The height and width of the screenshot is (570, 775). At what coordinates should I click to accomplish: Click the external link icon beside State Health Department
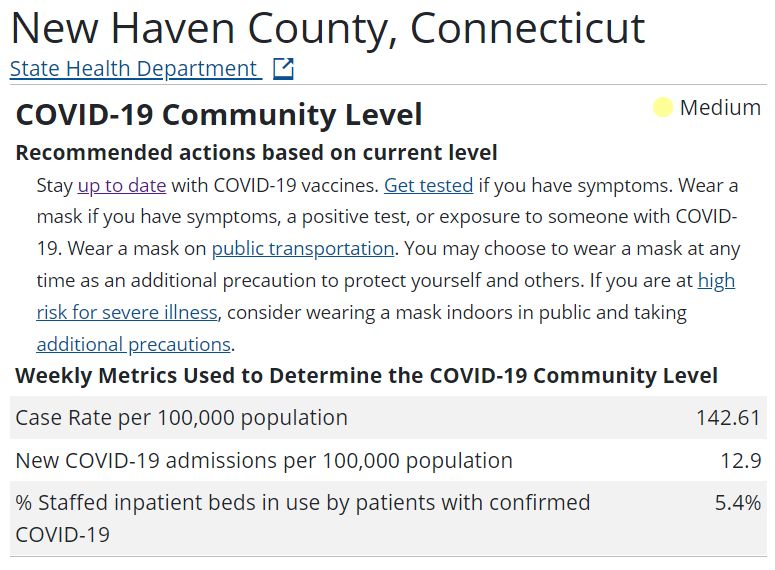point(284,69)
